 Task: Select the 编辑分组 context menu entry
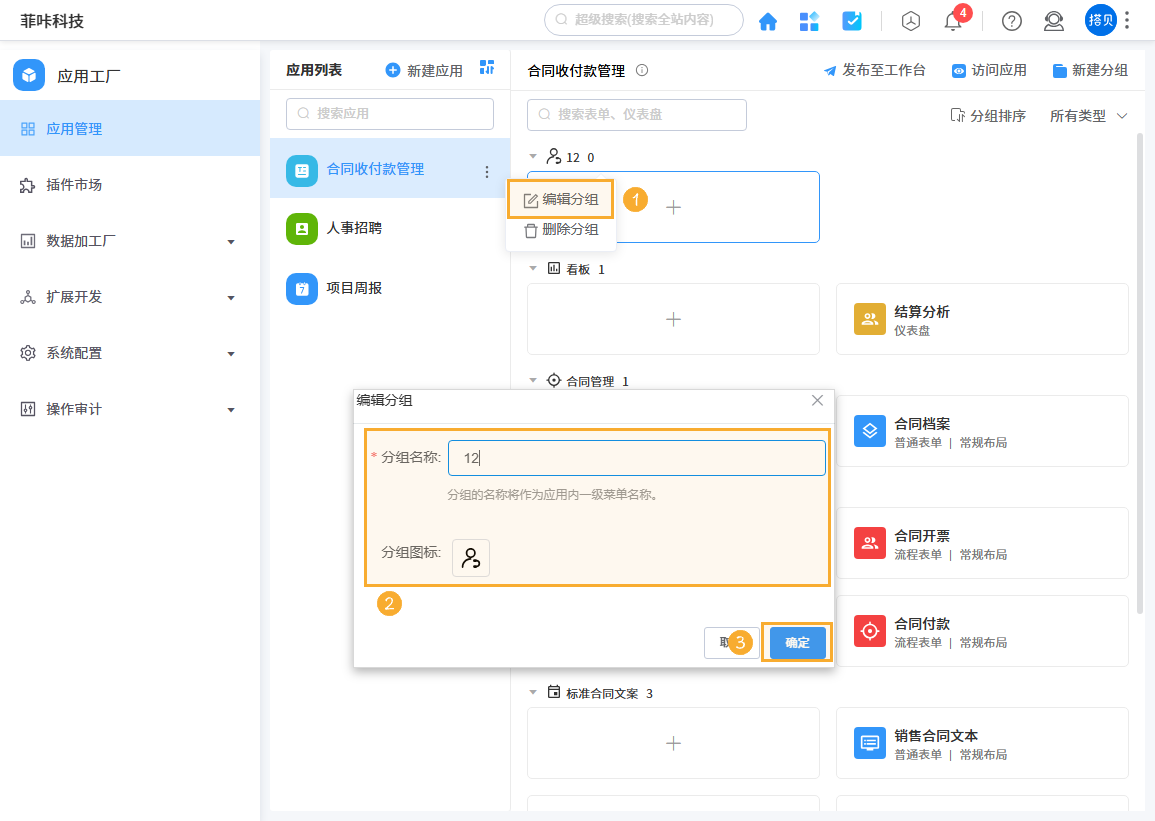coord(561,198)
